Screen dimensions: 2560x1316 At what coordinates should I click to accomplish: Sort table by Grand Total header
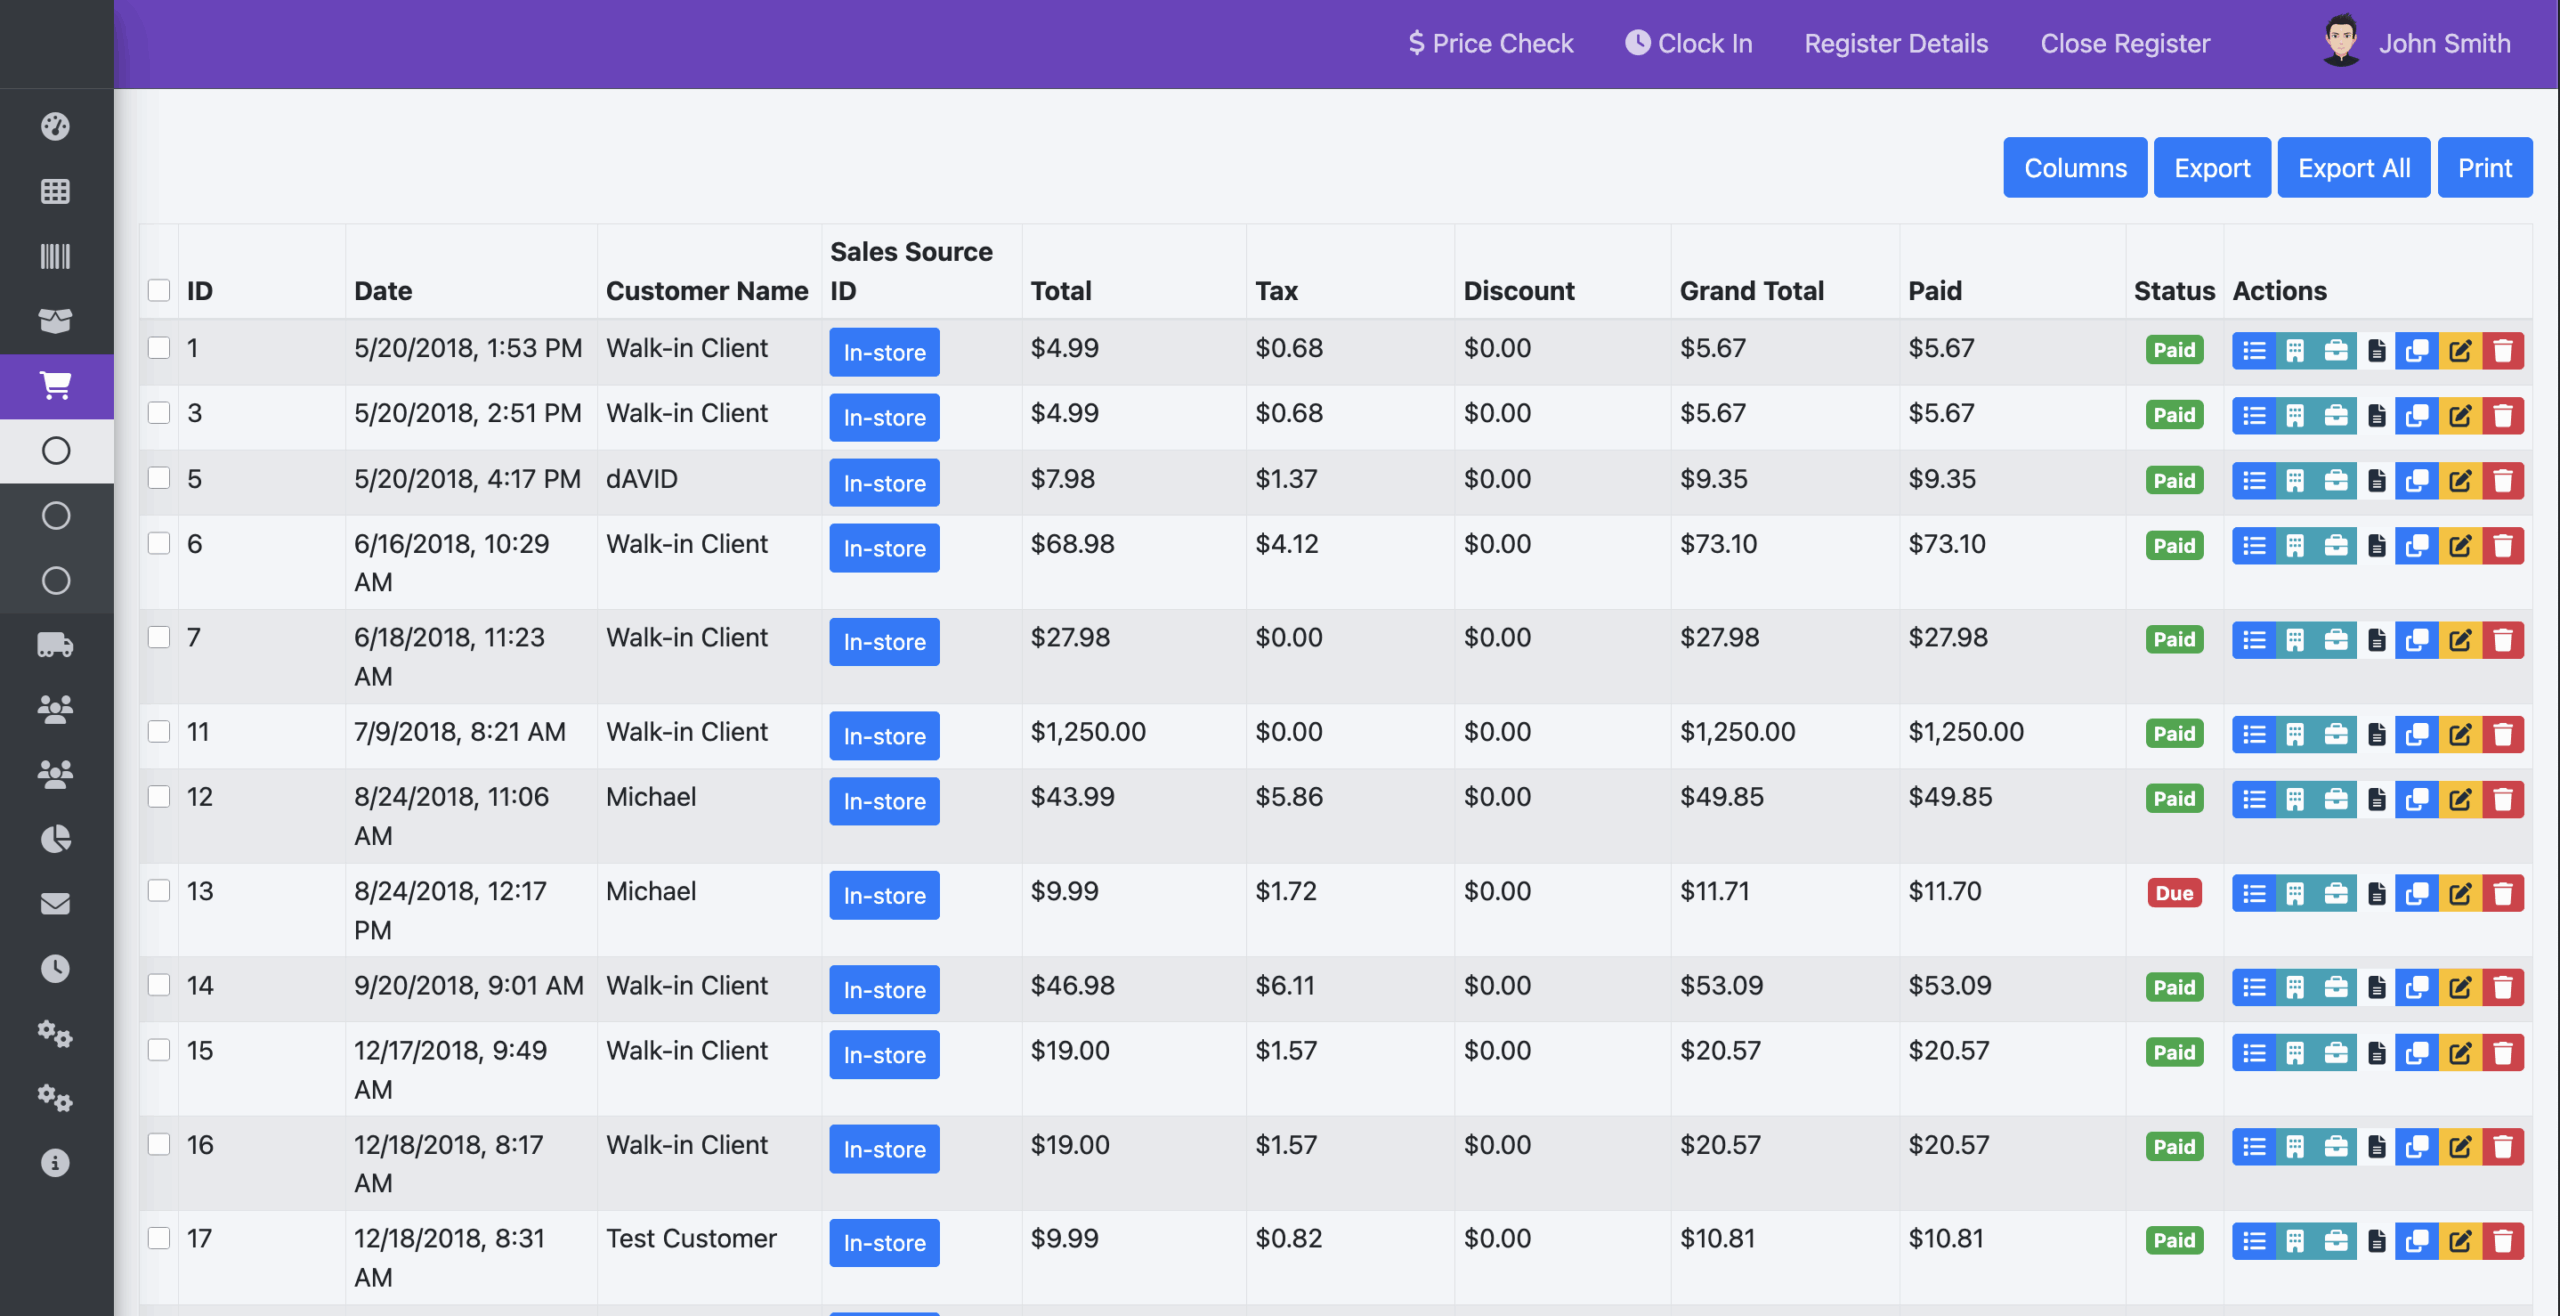[1751, 291]
